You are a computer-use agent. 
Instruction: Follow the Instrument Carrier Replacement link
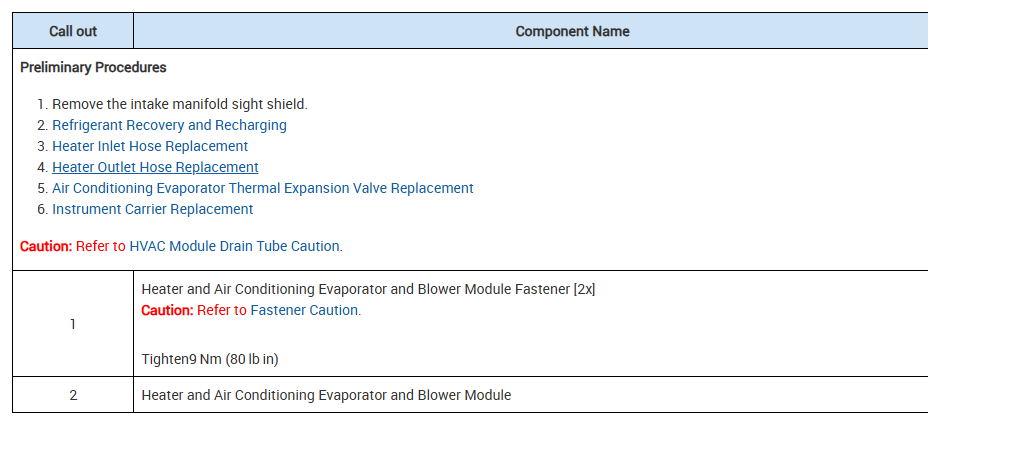(x=152, y=209)
